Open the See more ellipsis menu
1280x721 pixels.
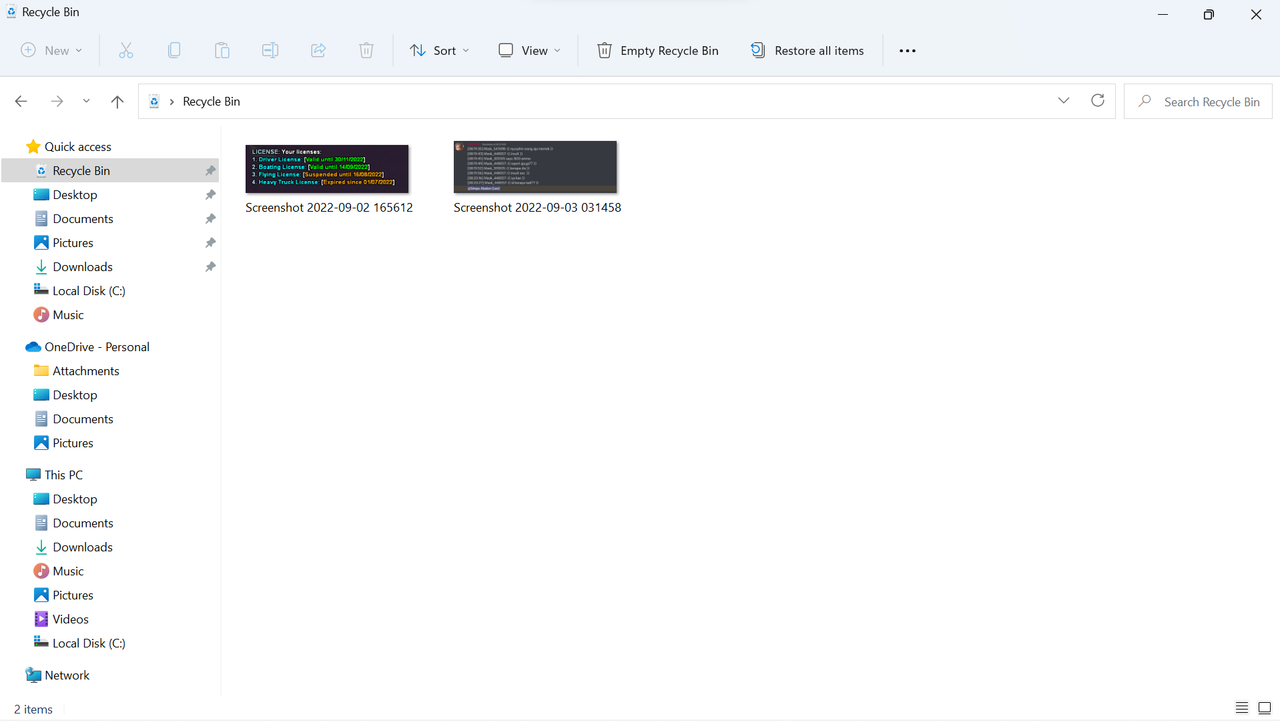pyautogui.click(x=907, y=51)
